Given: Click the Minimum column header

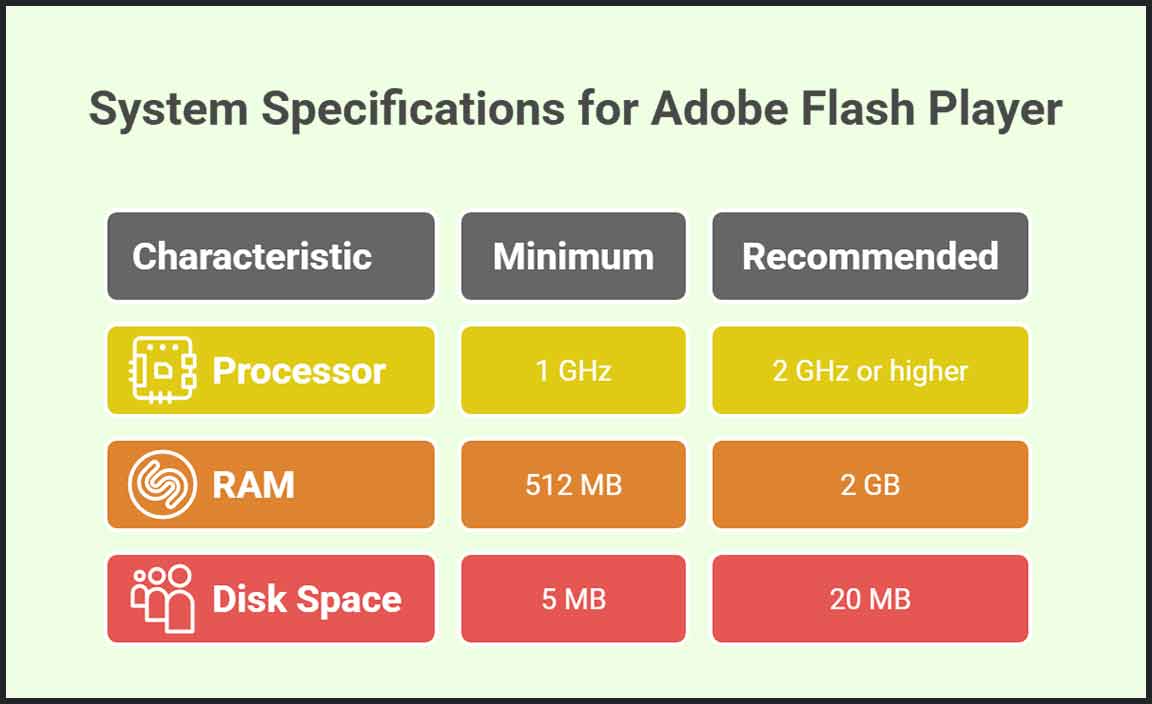Looking at the screenshot, I should 573,256.
